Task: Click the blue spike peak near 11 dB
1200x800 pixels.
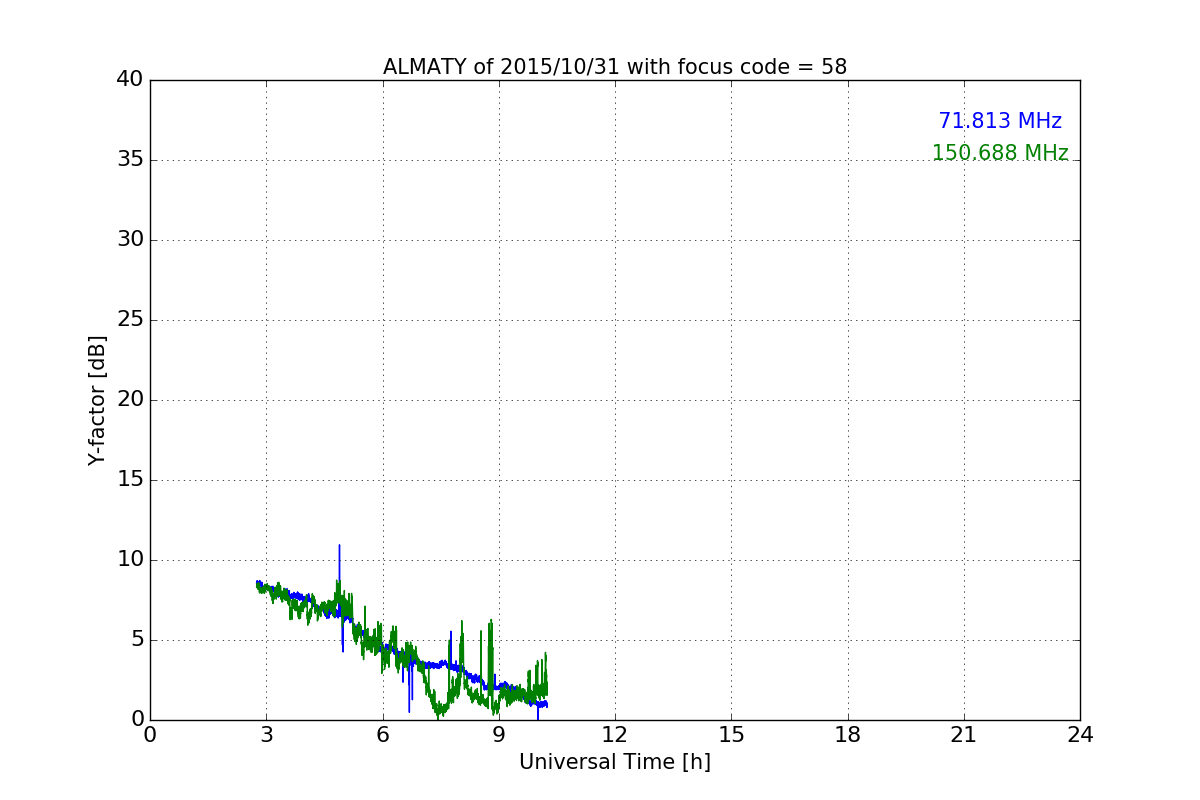Action: pos(339,546)
